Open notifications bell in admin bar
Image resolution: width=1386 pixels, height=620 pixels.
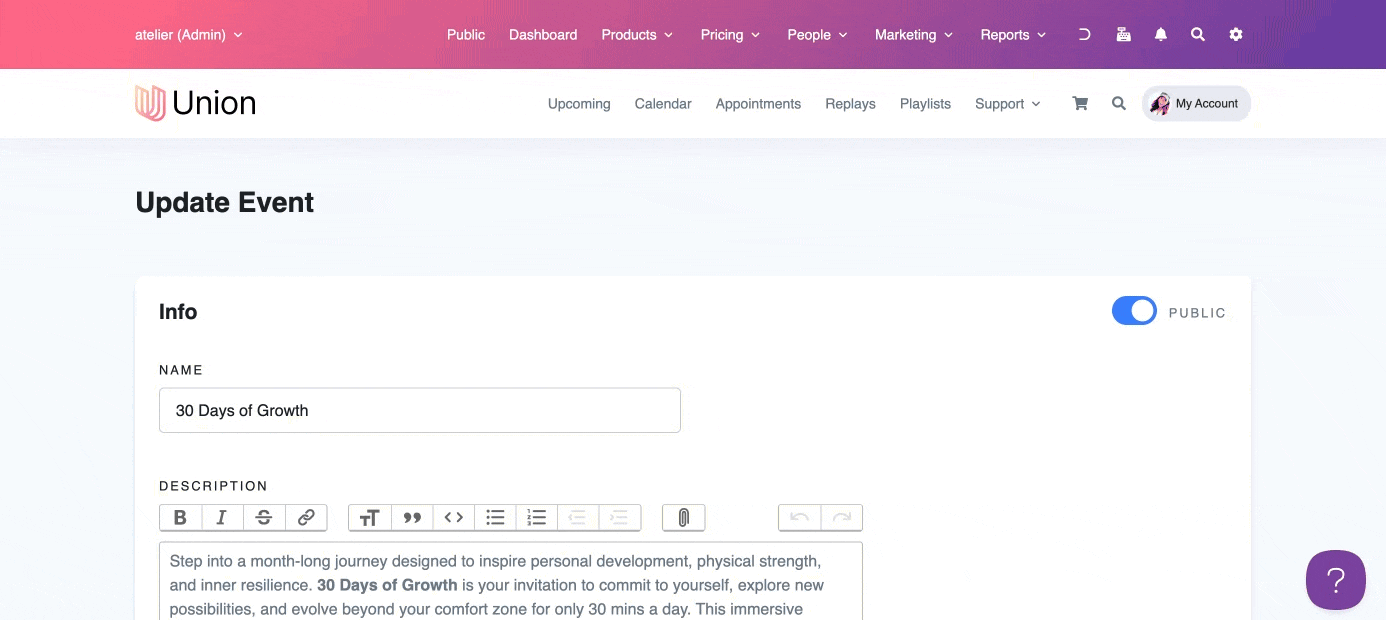coord(1160,34)
